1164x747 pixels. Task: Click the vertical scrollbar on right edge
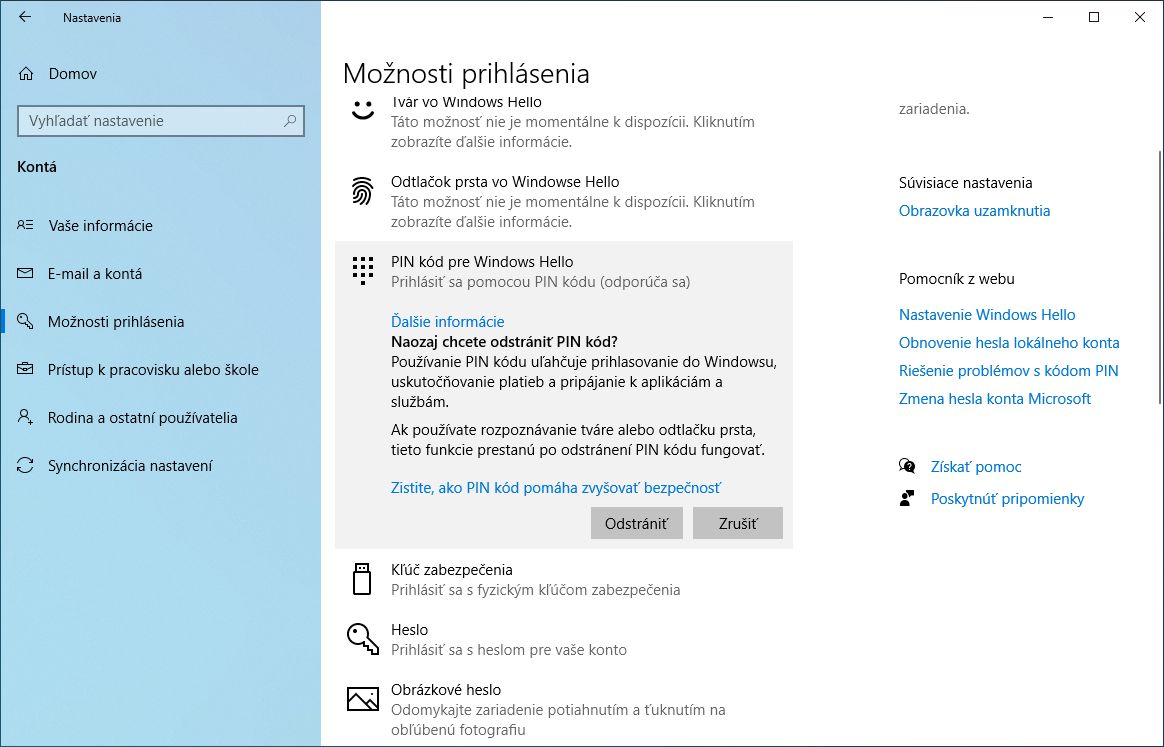point(1160,278)
